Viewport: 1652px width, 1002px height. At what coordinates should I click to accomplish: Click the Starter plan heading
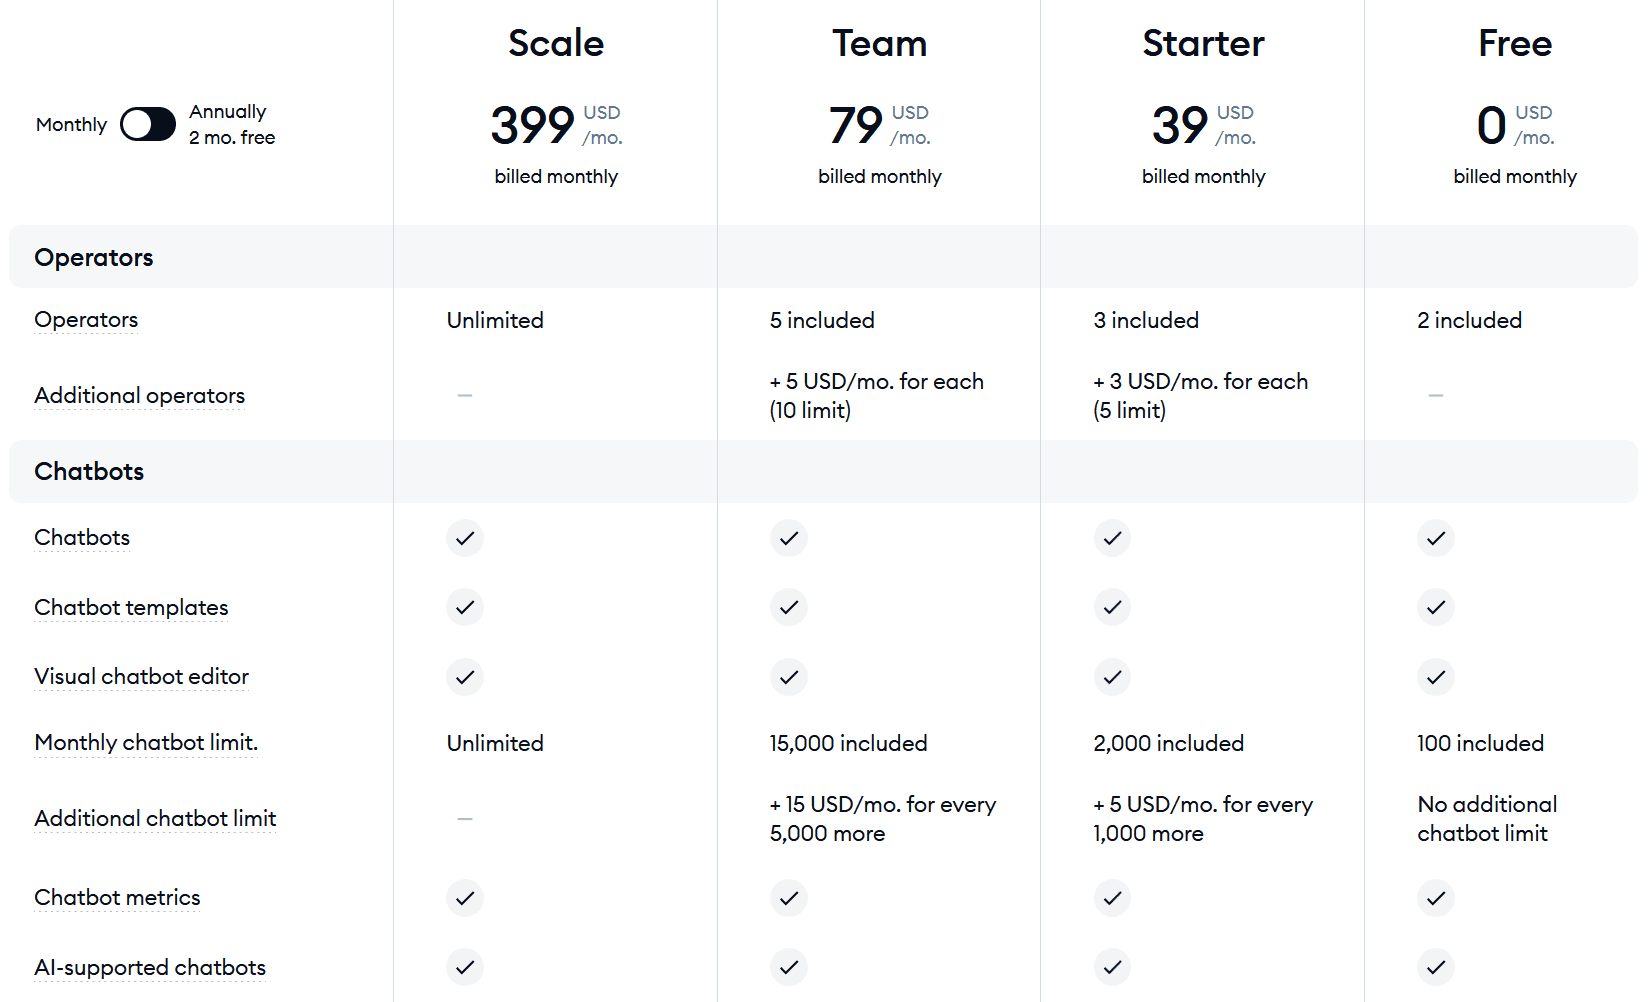click(1204, 43)
